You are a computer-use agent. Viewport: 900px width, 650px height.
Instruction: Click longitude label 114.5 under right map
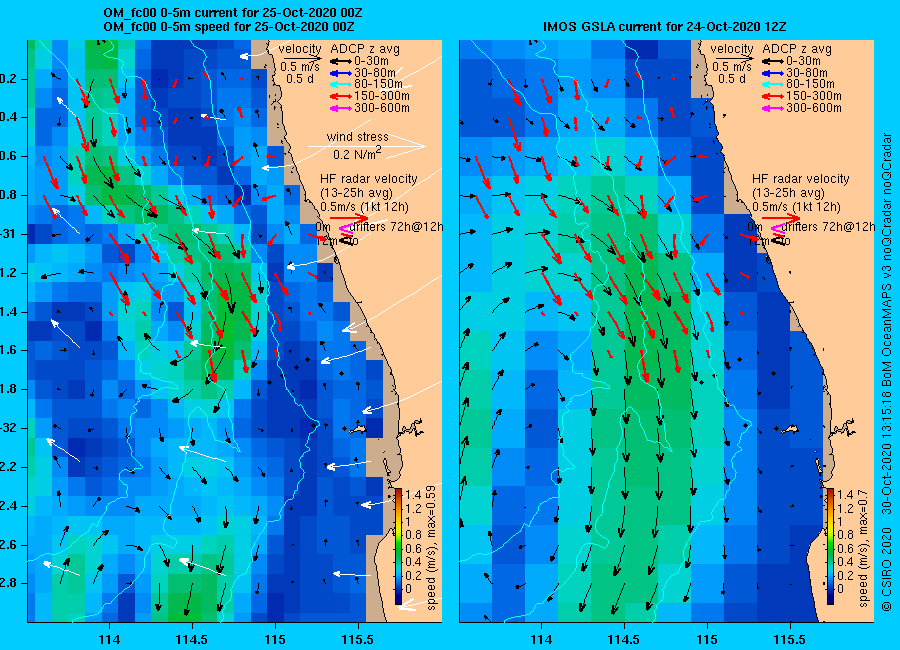coord(624,639)
